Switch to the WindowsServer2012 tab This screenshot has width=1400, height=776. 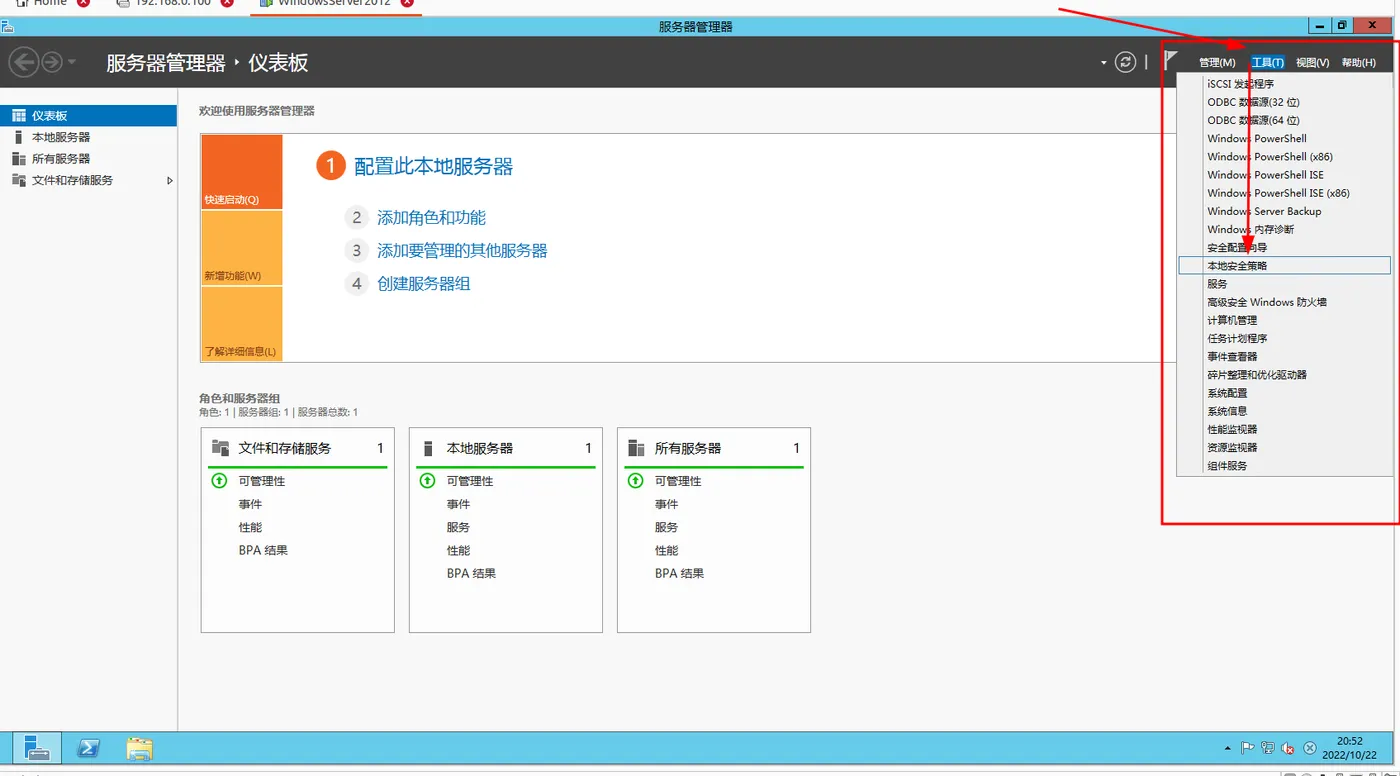pyautogui.click(x=335, y=3)
